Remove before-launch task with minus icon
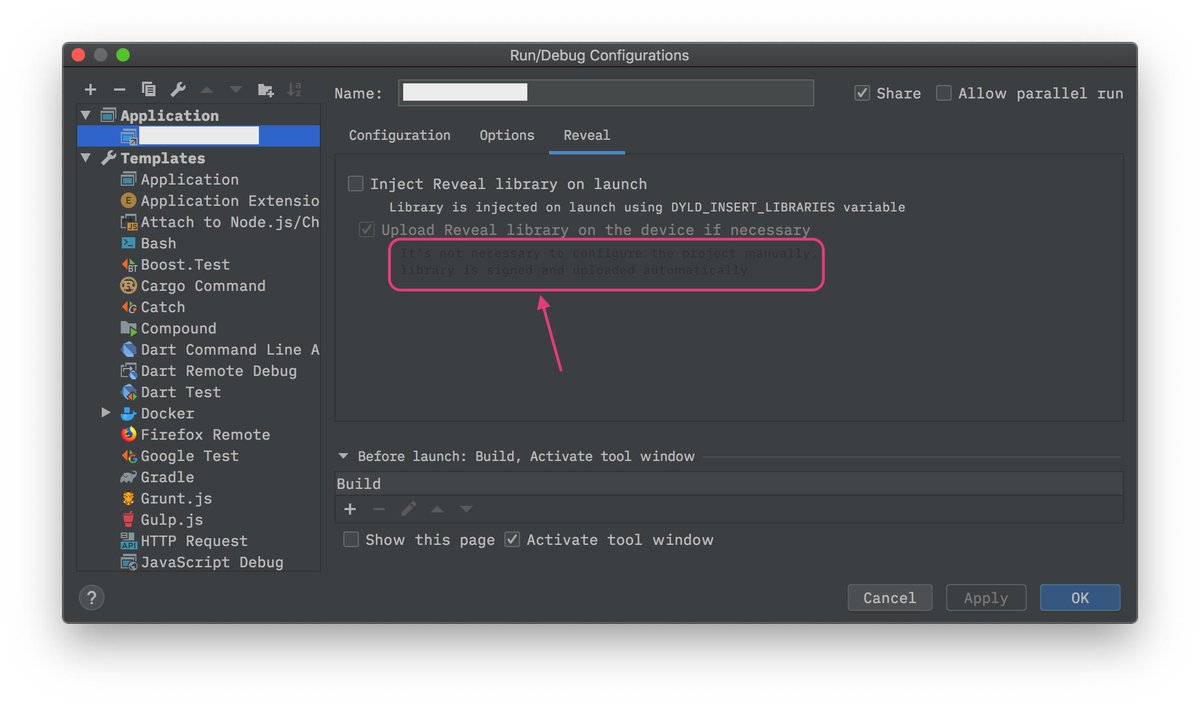The height and width of the screenshot is (706, 1200). 379,509
